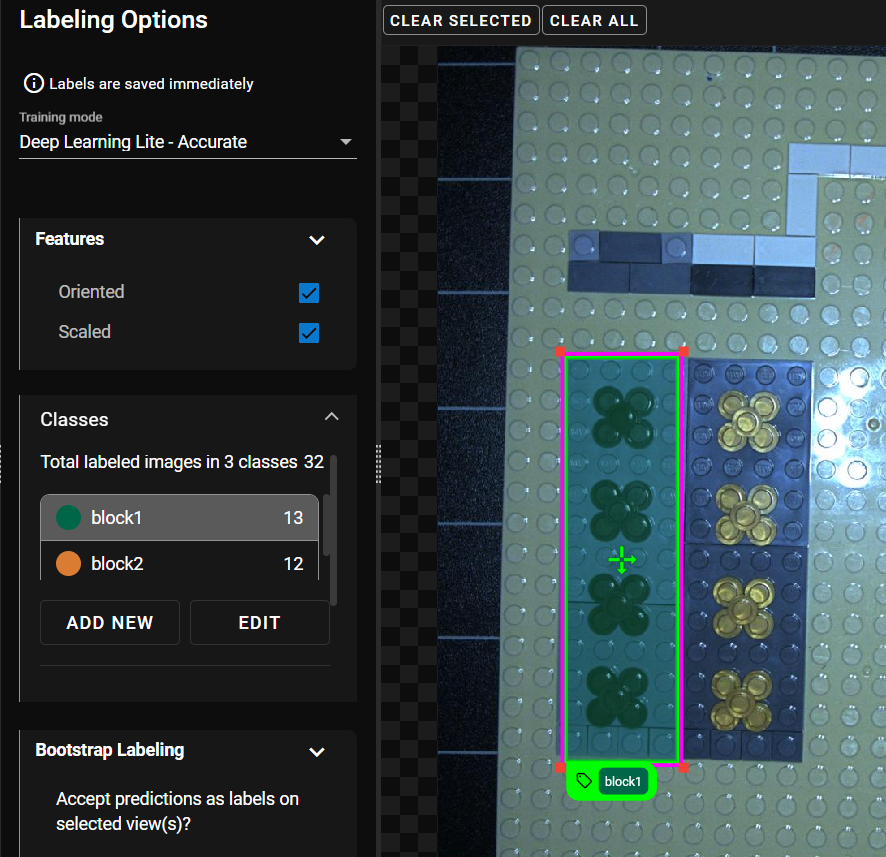This screenshot has height=857, width=886.
Task: Click the tag icon on block1 label
Action: click(585, 781)
